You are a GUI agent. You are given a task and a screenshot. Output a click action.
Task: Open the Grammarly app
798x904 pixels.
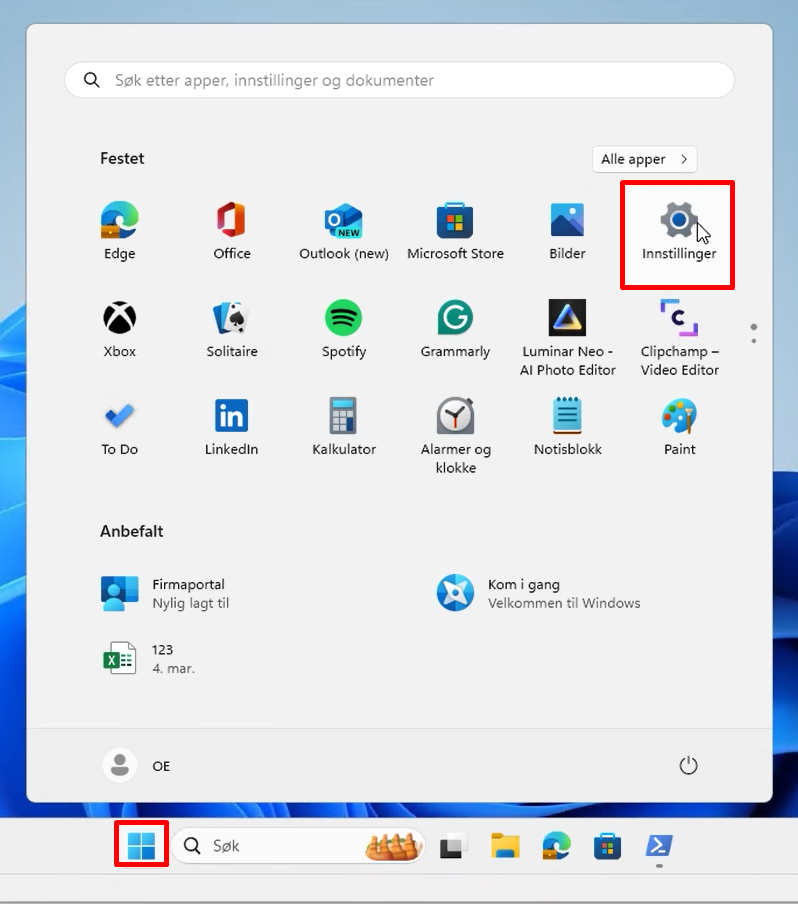(x=455, y=329)
